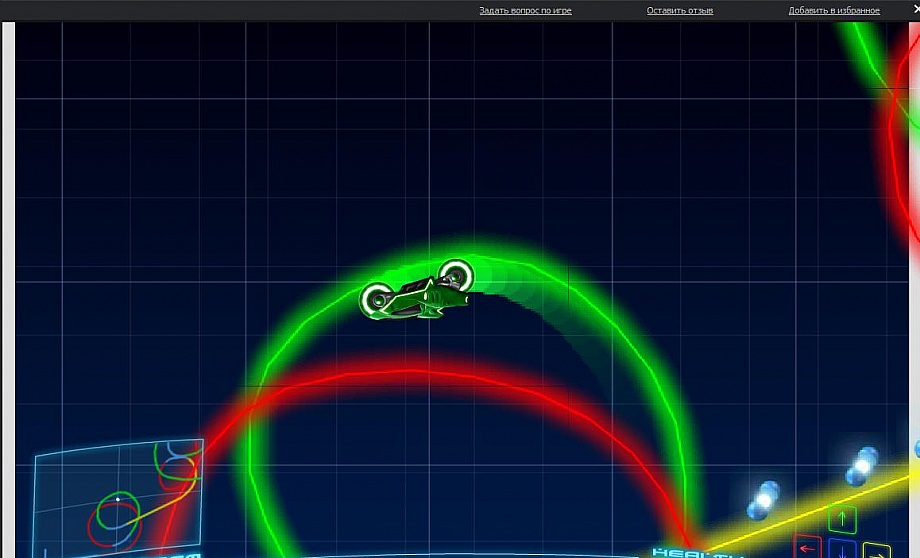Click the blue down arrow key icon
Viewport: 920px width, 558px height.
[x=843, y=549]
